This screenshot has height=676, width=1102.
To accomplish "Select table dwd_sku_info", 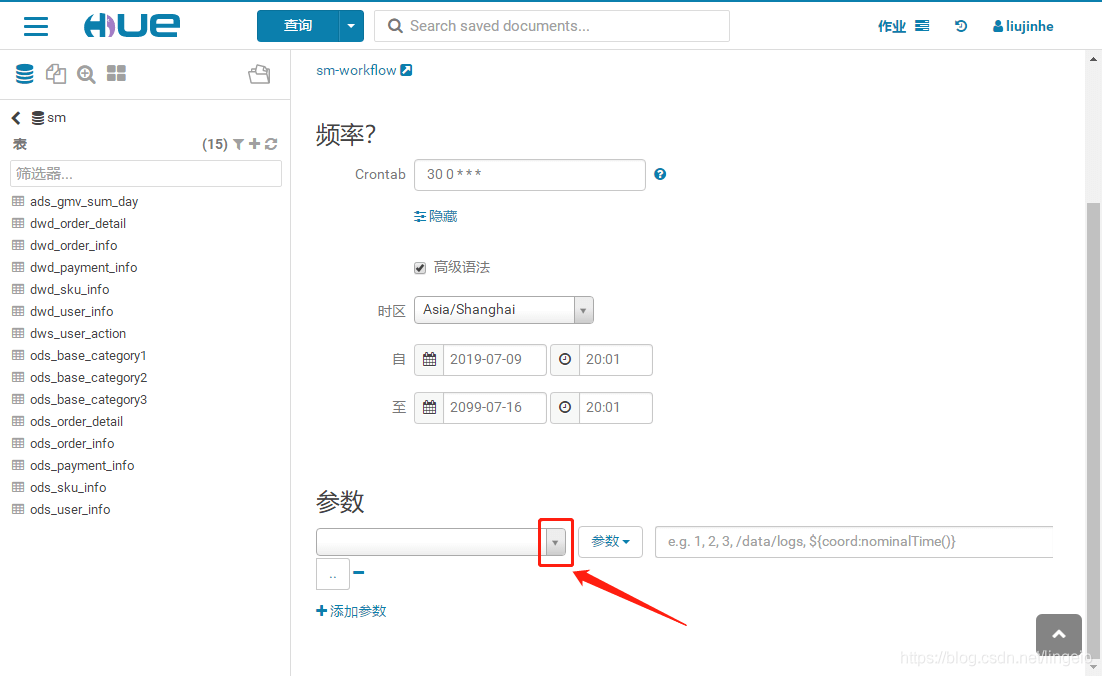I will [x=70, y=290].
